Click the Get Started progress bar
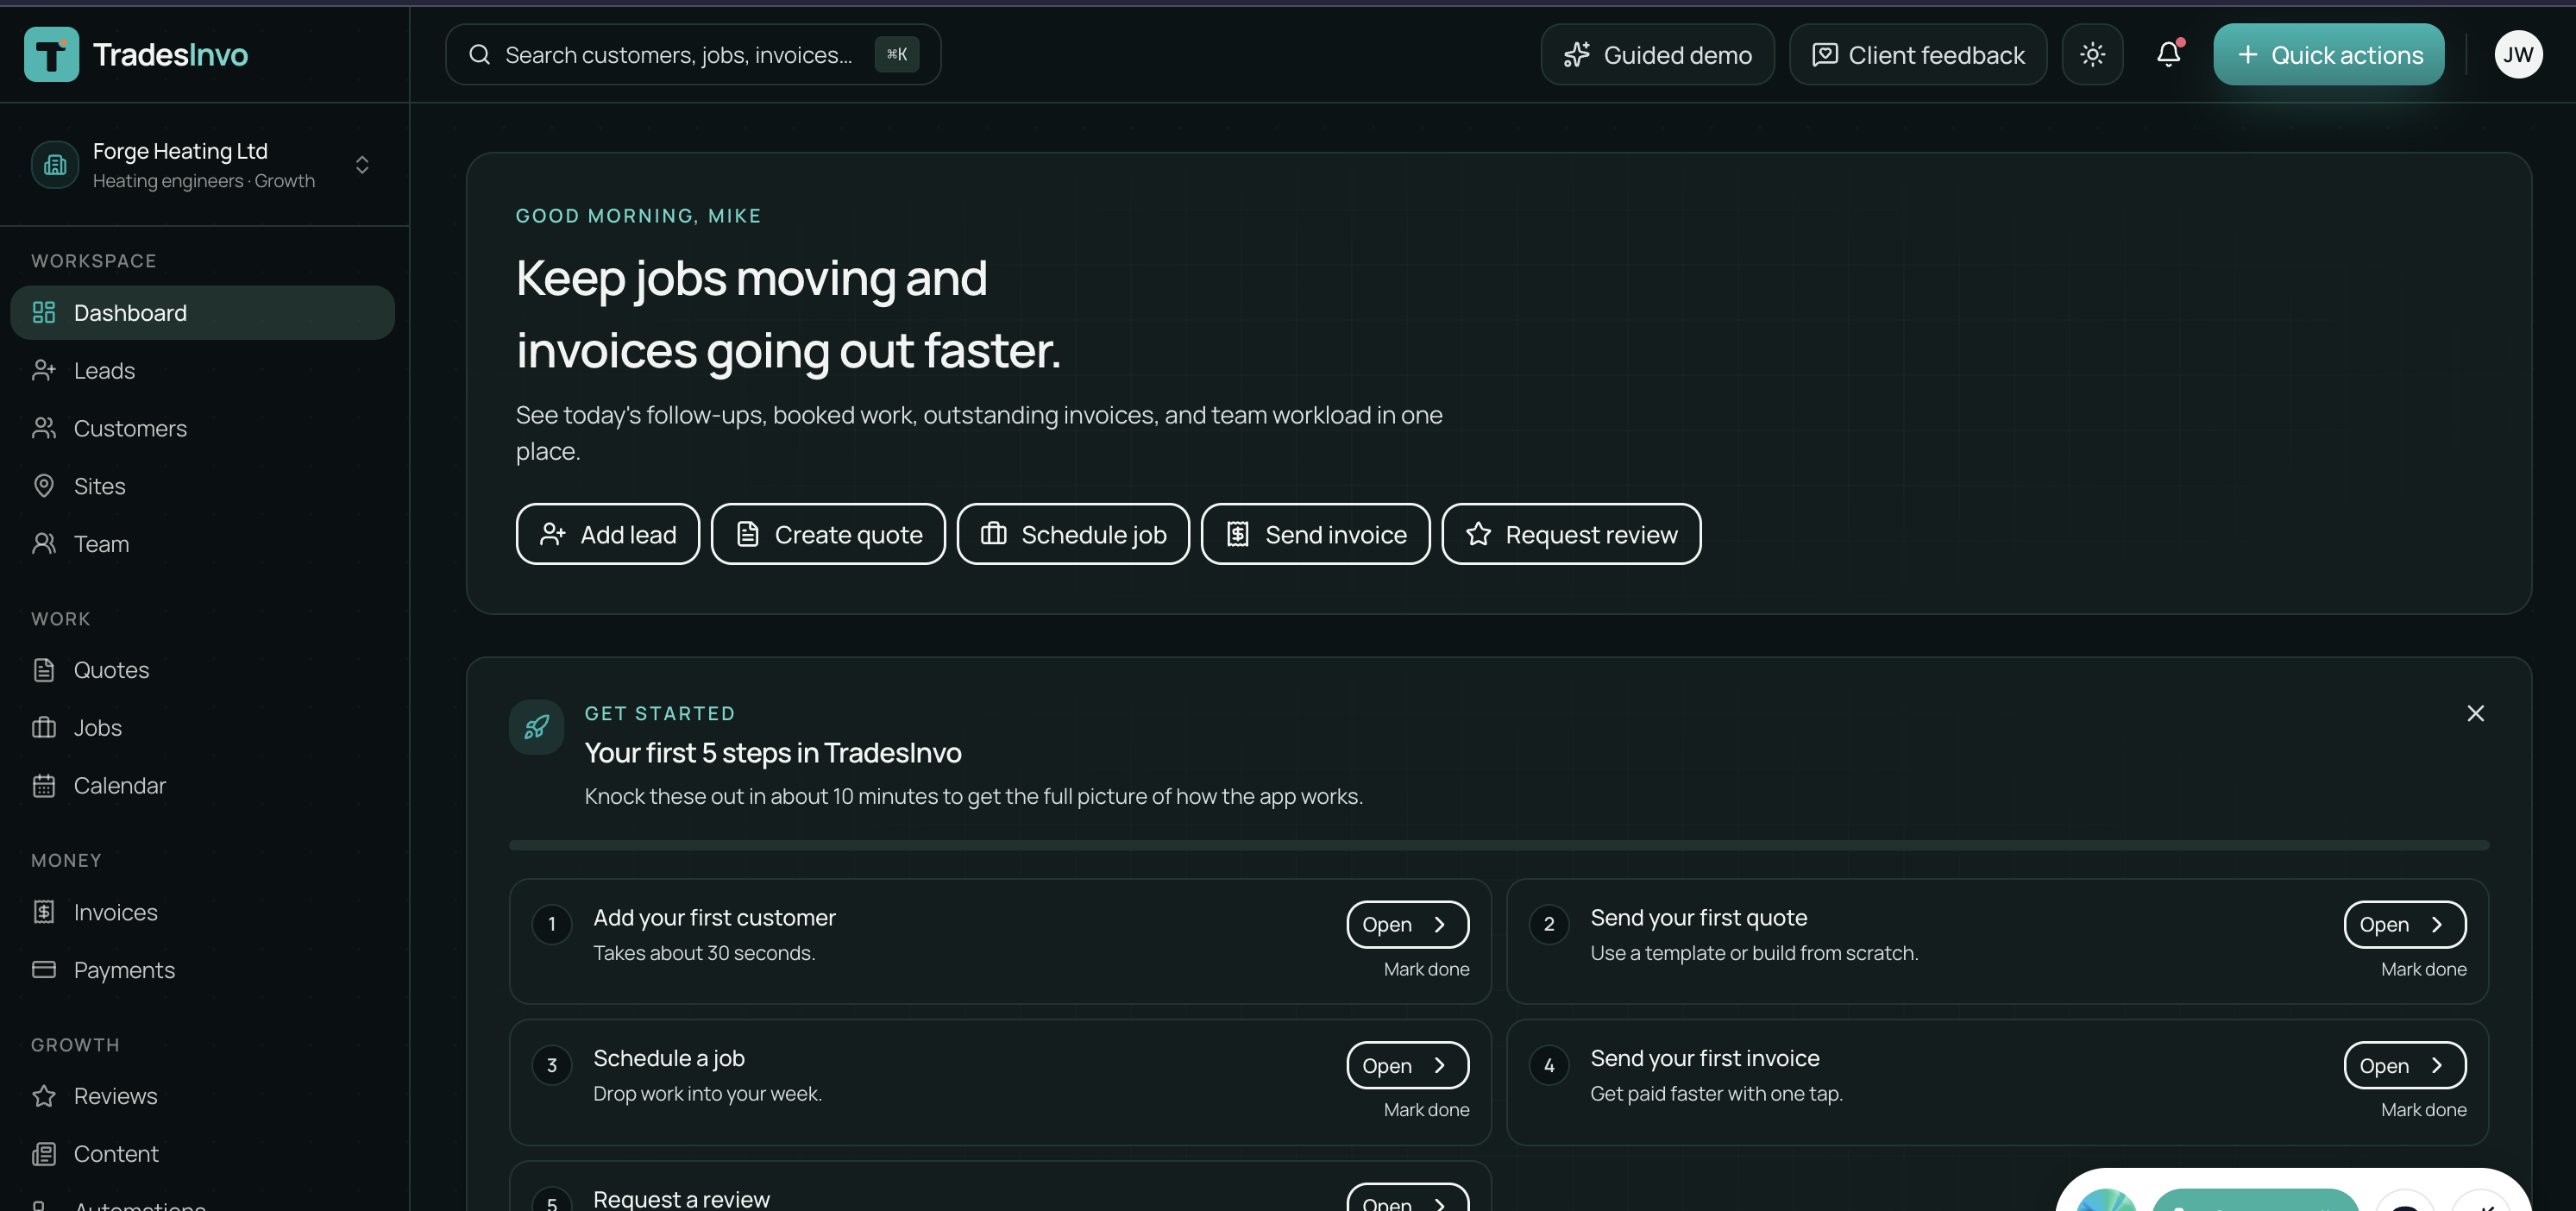Image resolution: width=2576 pixels, height=1211 pixels. coord(1498,845)
